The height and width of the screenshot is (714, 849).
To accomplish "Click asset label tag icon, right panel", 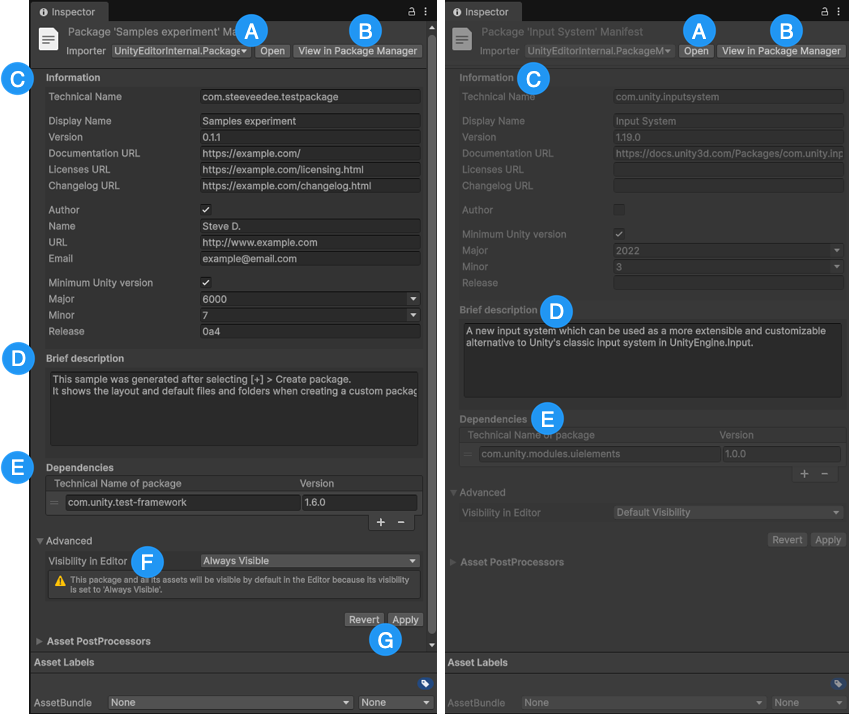I will click(x=838, y=683).
